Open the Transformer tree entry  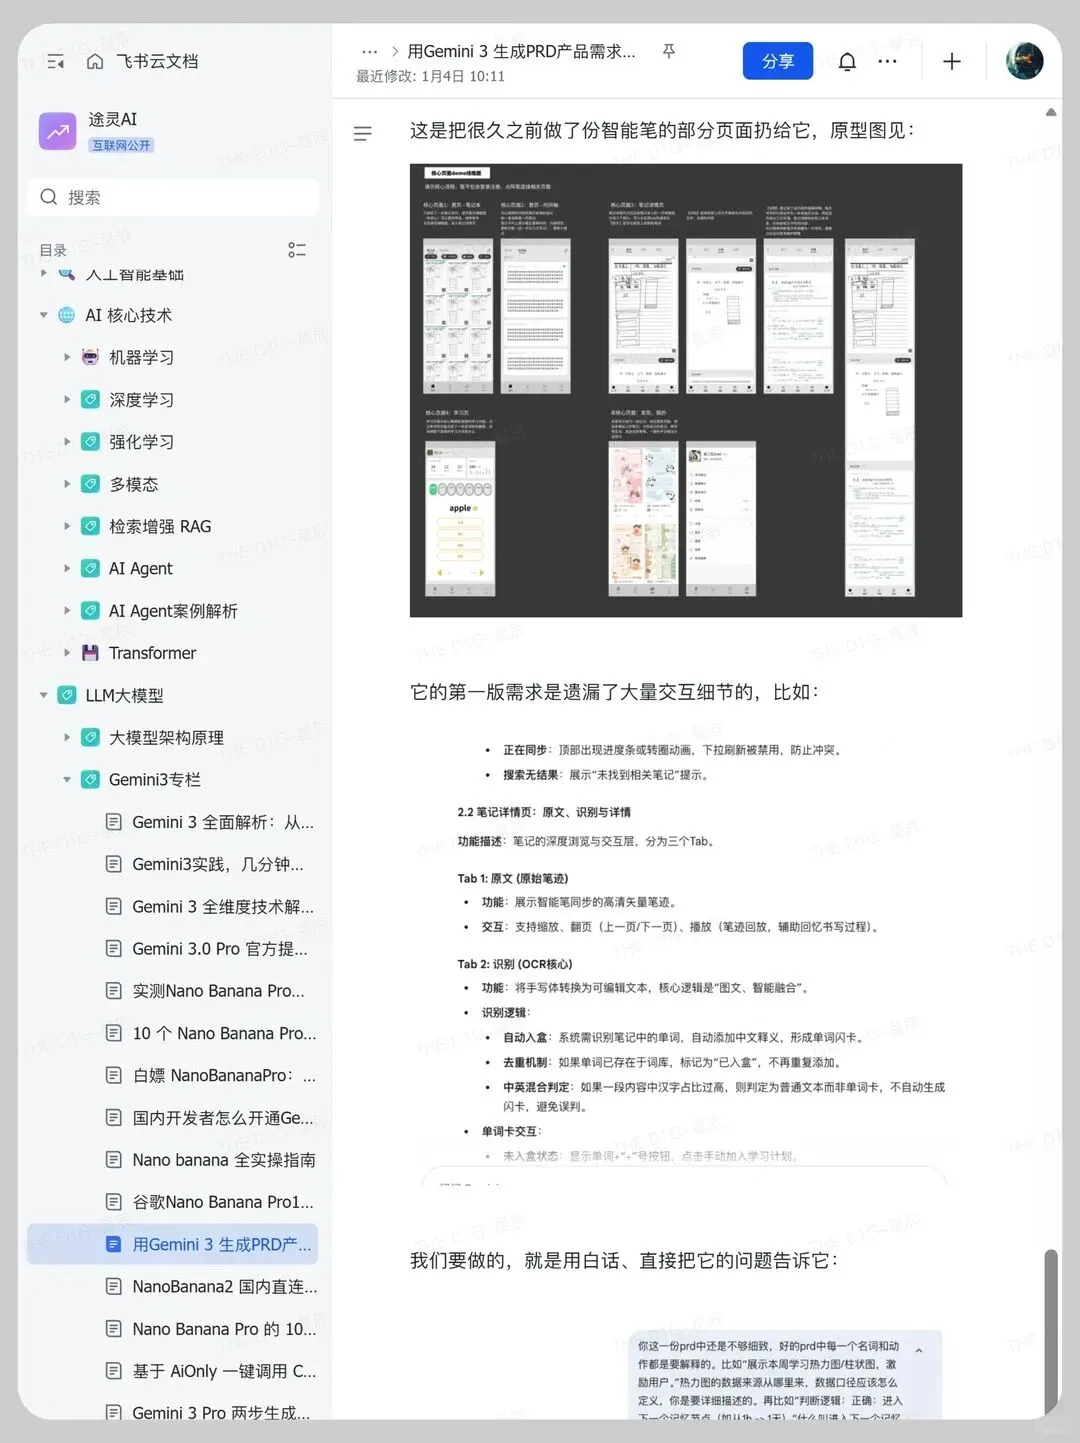(152, 653)
